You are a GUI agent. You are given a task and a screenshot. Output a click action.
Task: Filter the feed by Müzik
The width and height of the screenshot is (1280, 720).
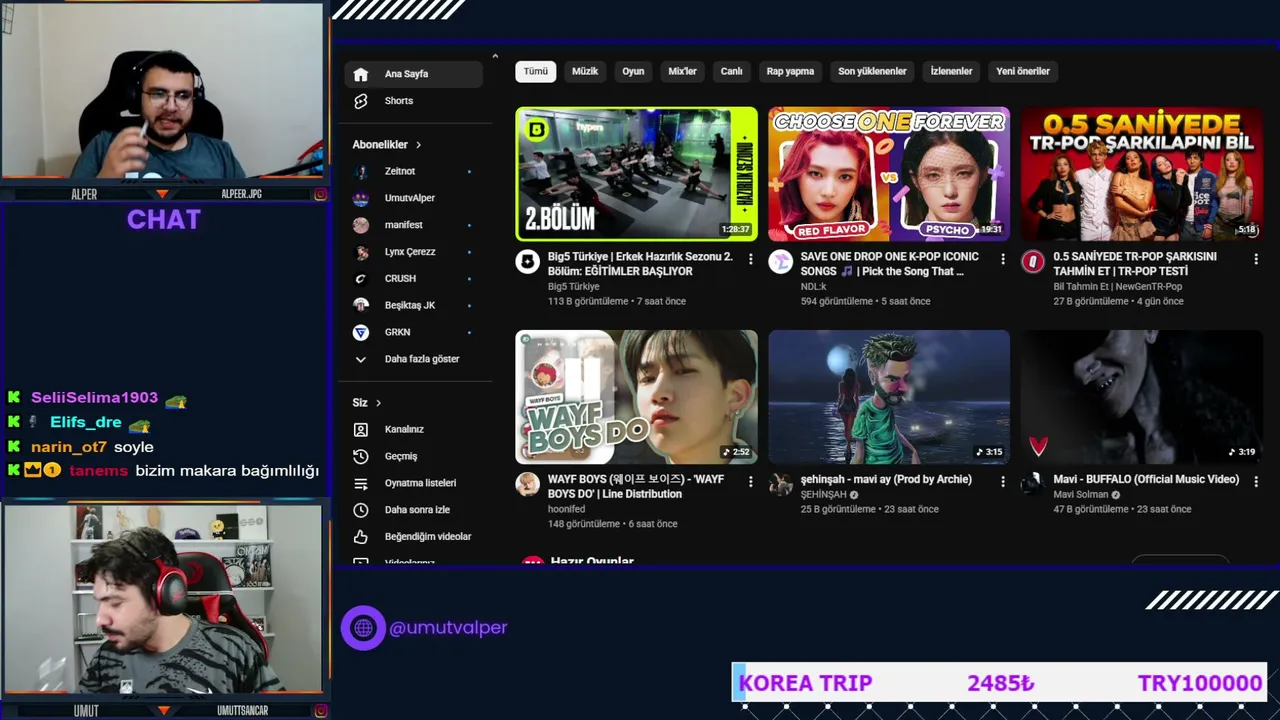pyautogui.click(x=585, y=71)
